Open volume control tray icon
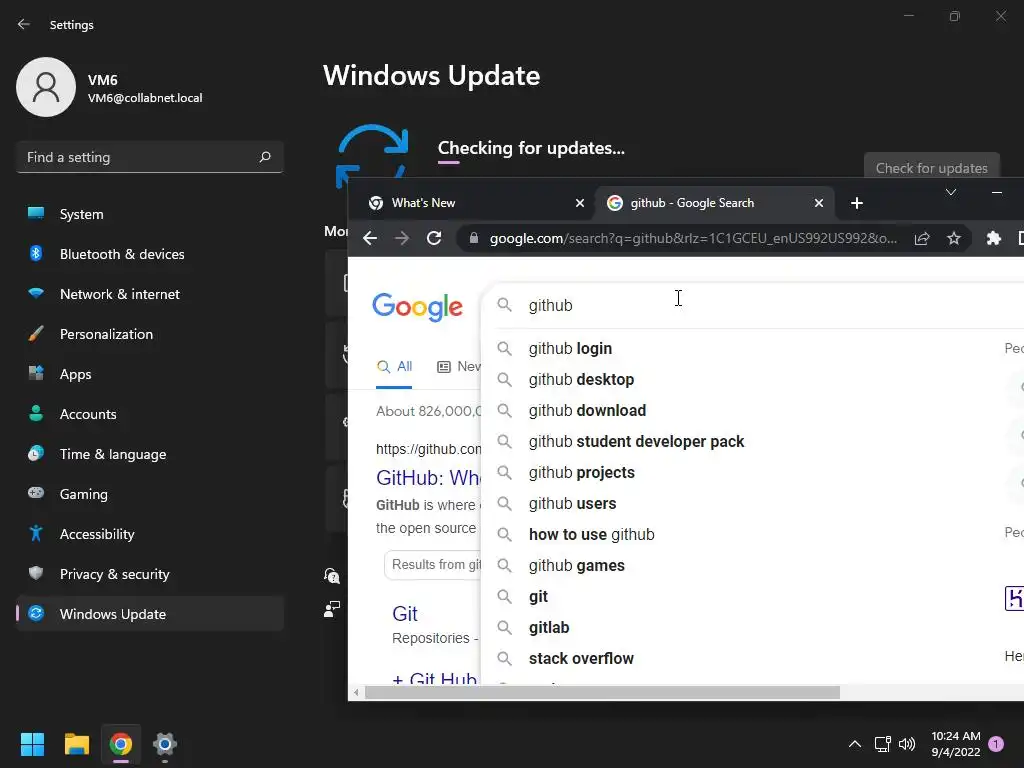1024x768 pixels. (x=907, y=744)
